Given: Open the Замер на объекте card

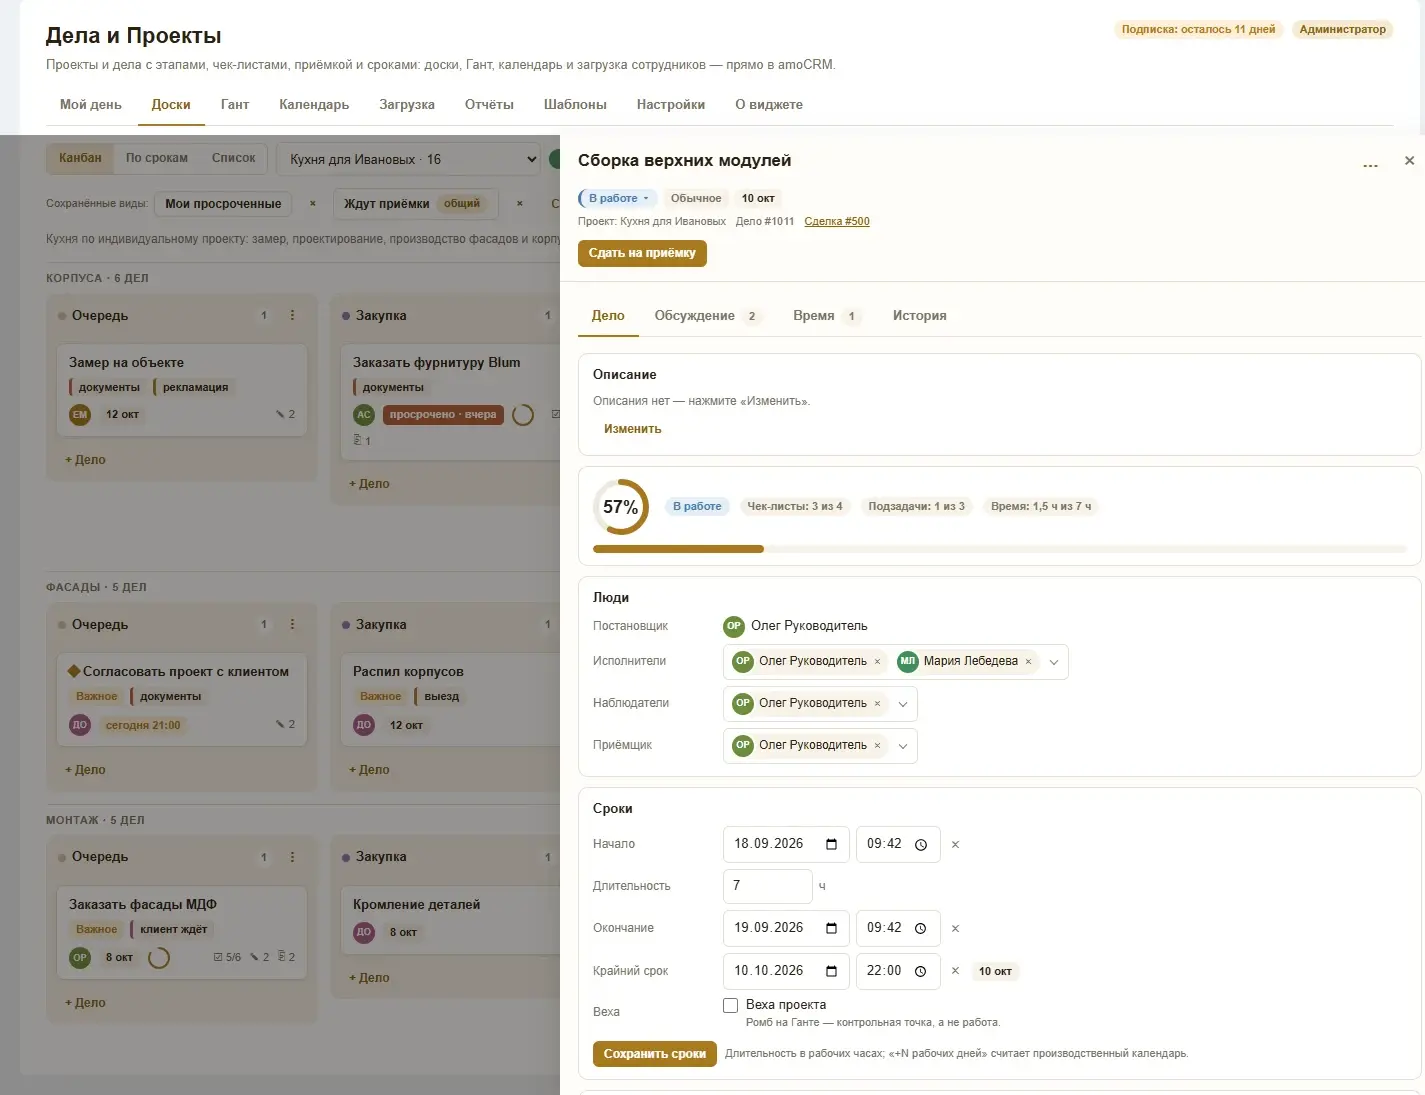Looking at the screenshot, I should [182, 390].
